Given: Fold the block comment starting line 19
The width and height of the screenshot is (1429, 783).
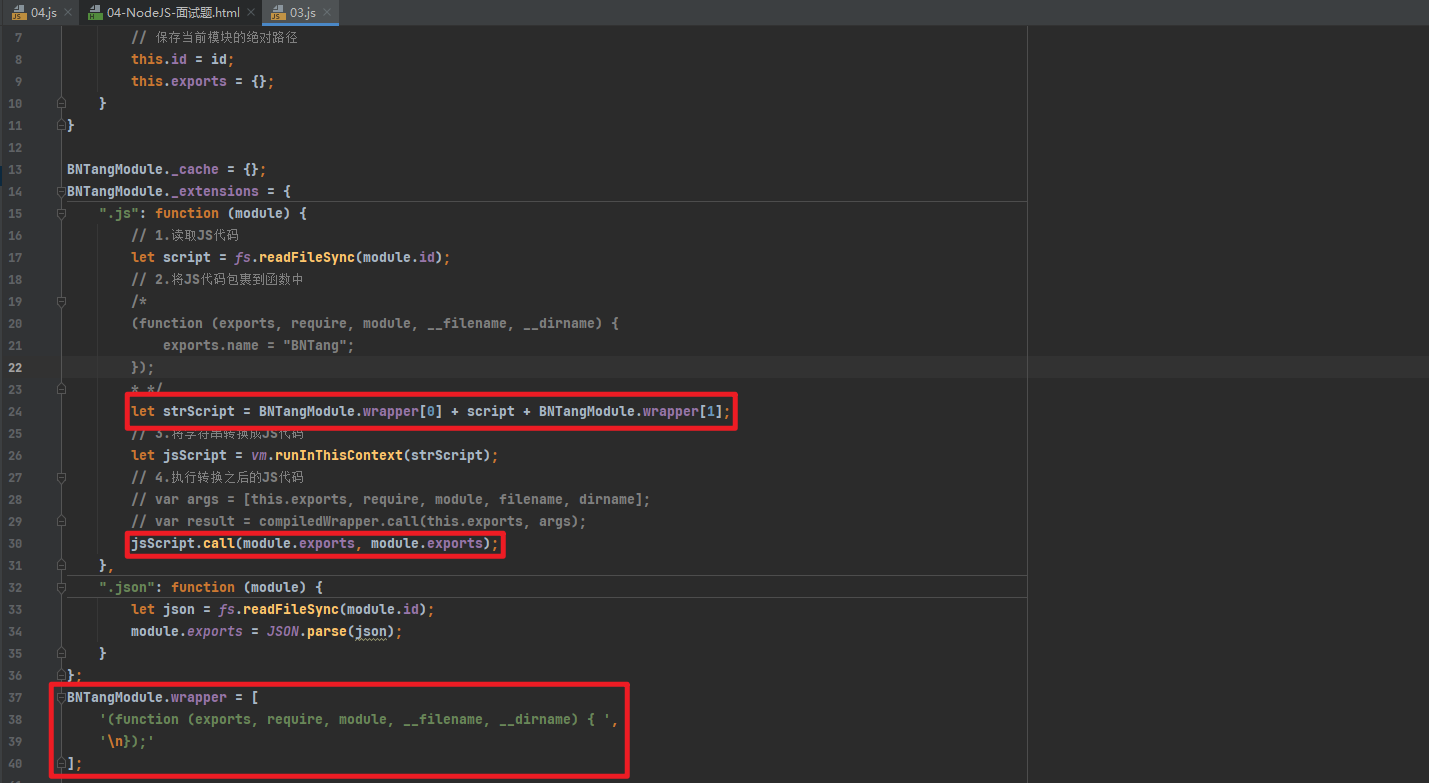Looking at the screenshot, I should click(61, 301).
